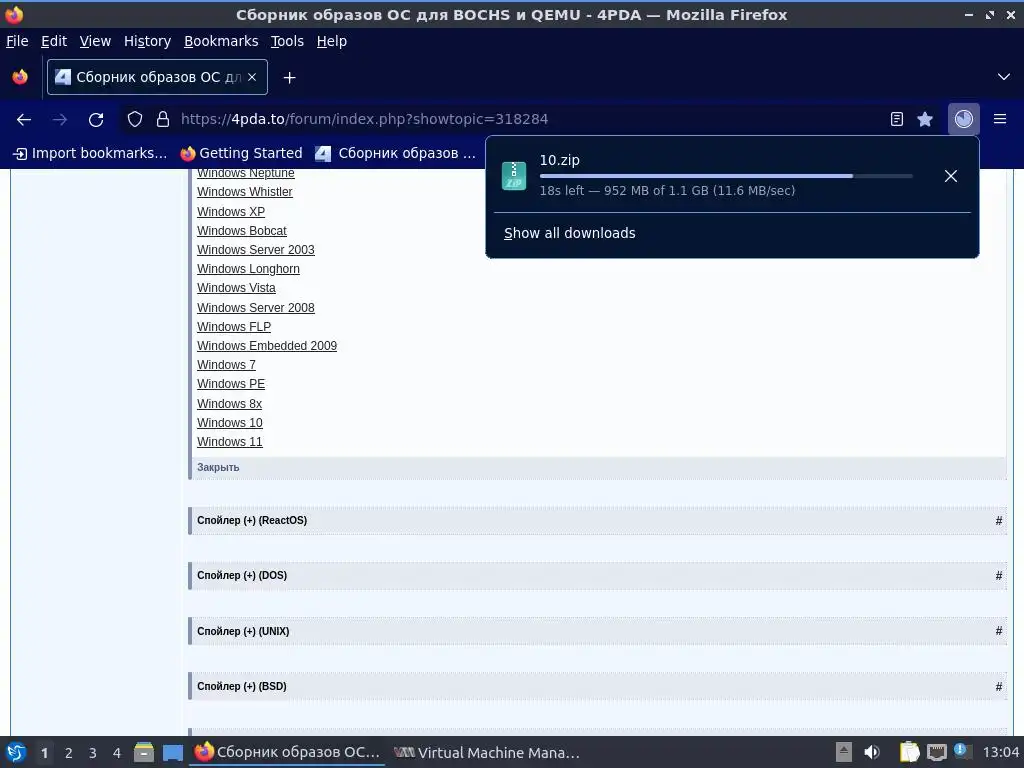1024x768 pixels.
Task: Open the Windows XP link
Action: [x=231, y=212]
